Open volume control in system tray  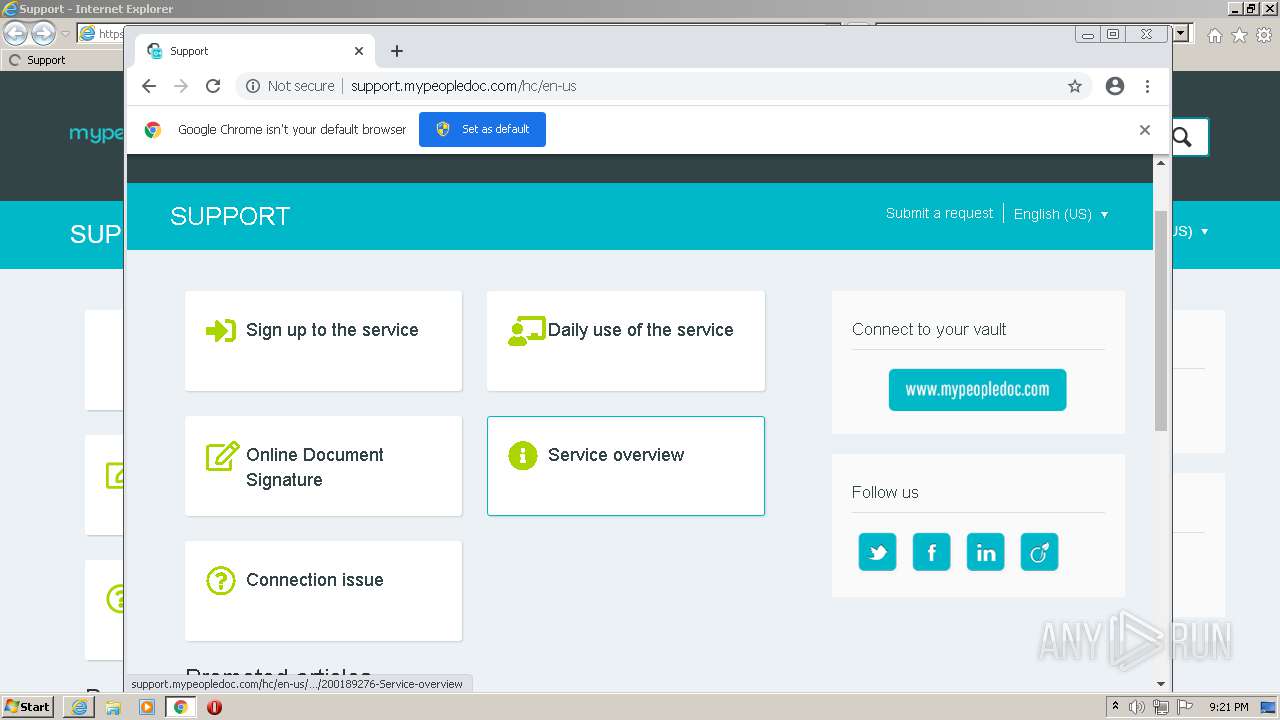coord(1137,707)
